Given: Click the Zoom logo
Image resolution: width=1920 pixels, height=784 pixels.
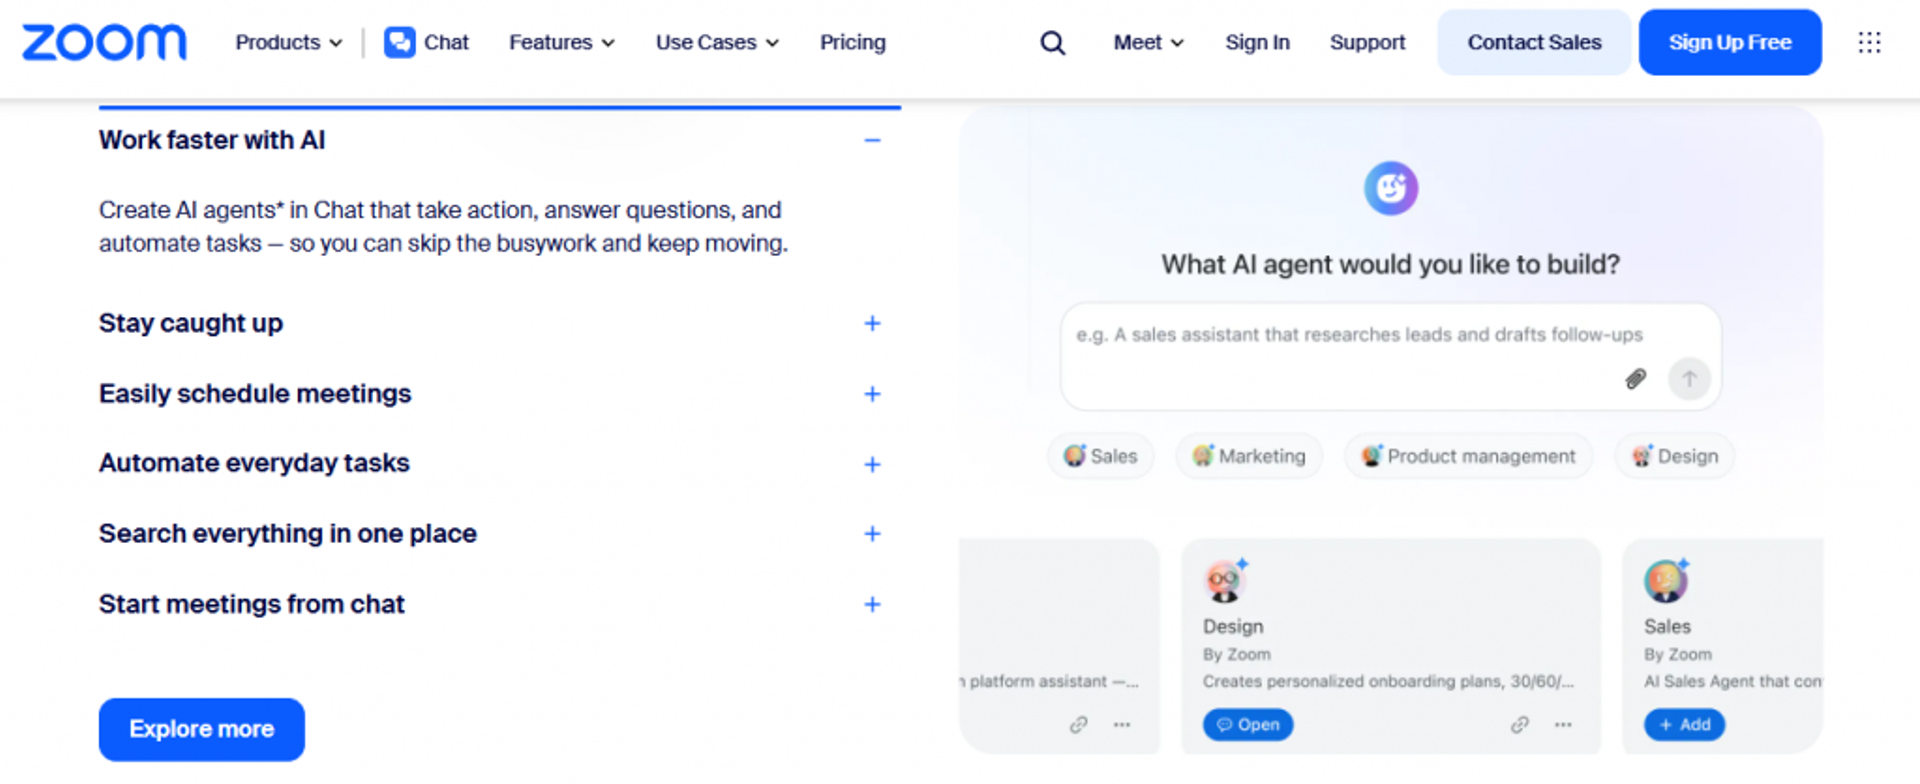Looking at the screenshot, I should 104,42.
